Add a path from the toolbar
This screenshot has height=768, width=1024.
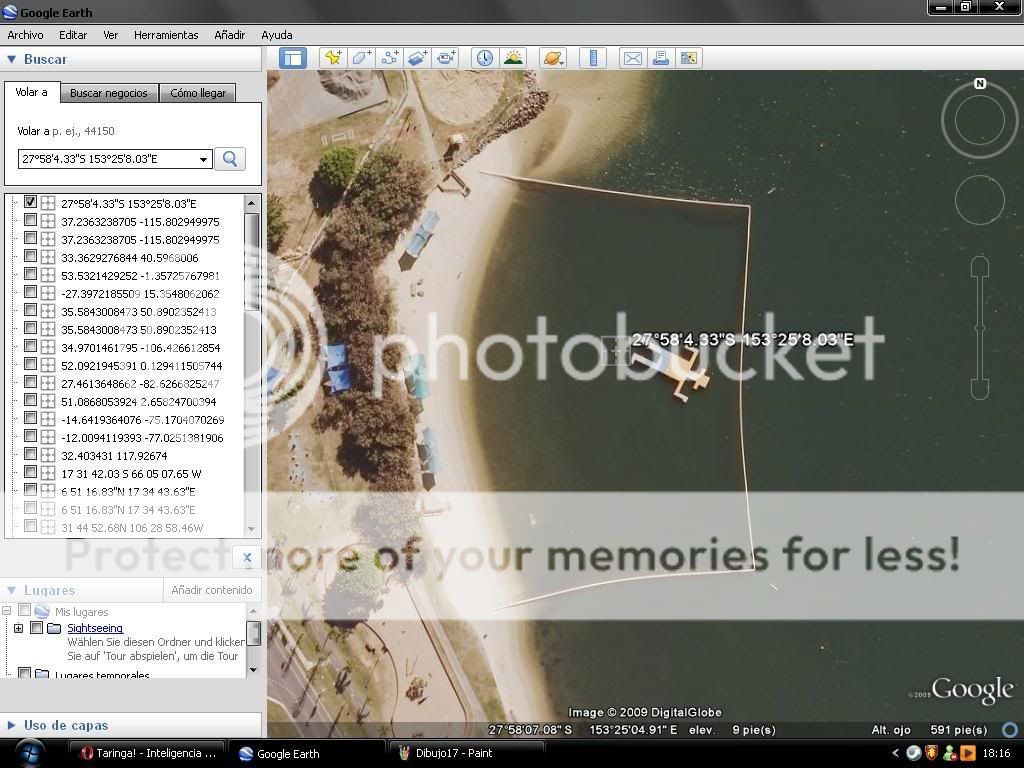tap(390, 58)
